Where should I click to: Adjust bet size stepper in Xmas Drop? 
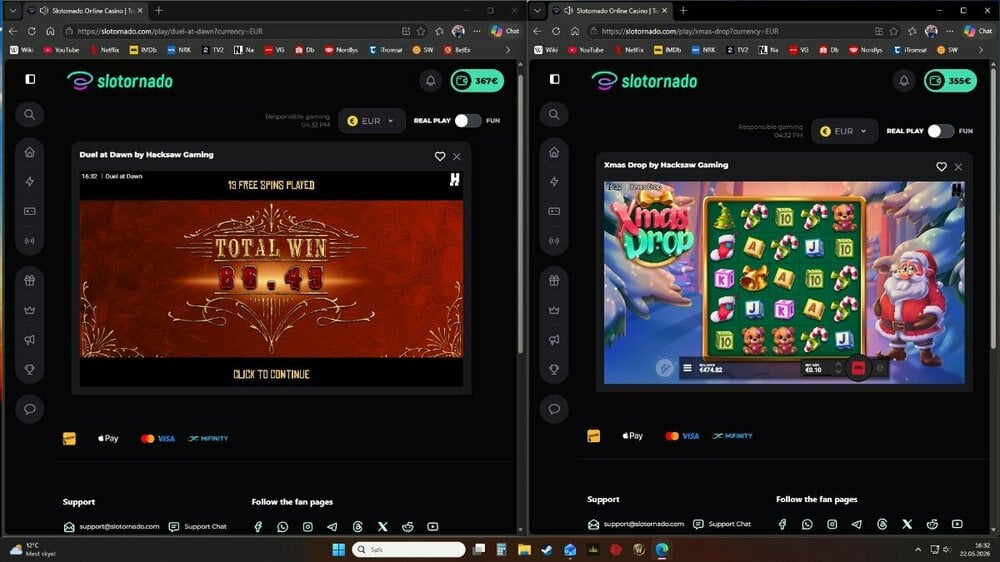(838, 368)
